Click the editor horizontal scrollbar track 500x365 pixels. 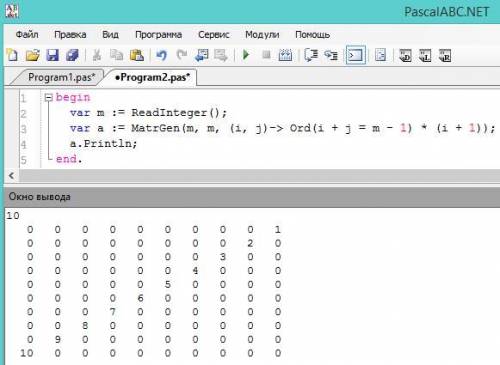[259, 176]
